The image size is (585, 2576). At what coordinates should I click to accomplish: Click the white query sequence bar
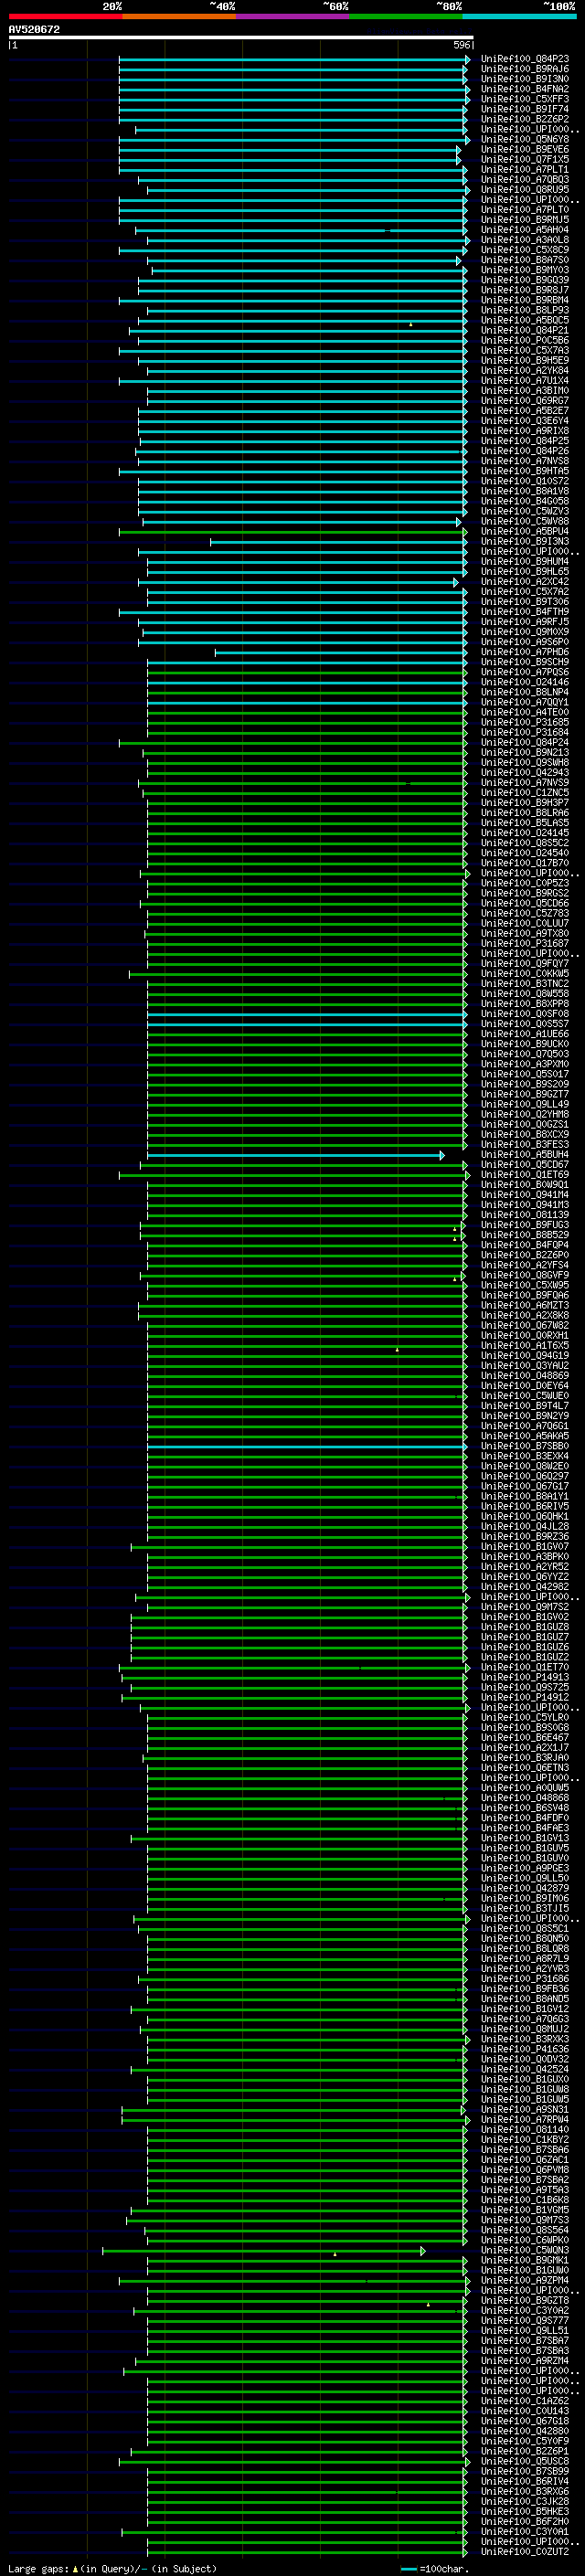[241, 37]
